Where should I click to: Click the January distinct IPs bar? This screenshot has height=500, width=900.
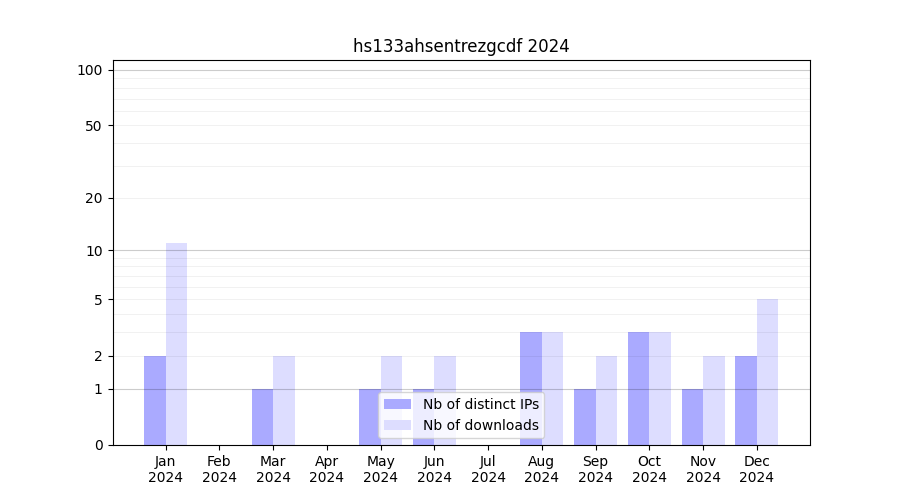(x=155, y=400)
